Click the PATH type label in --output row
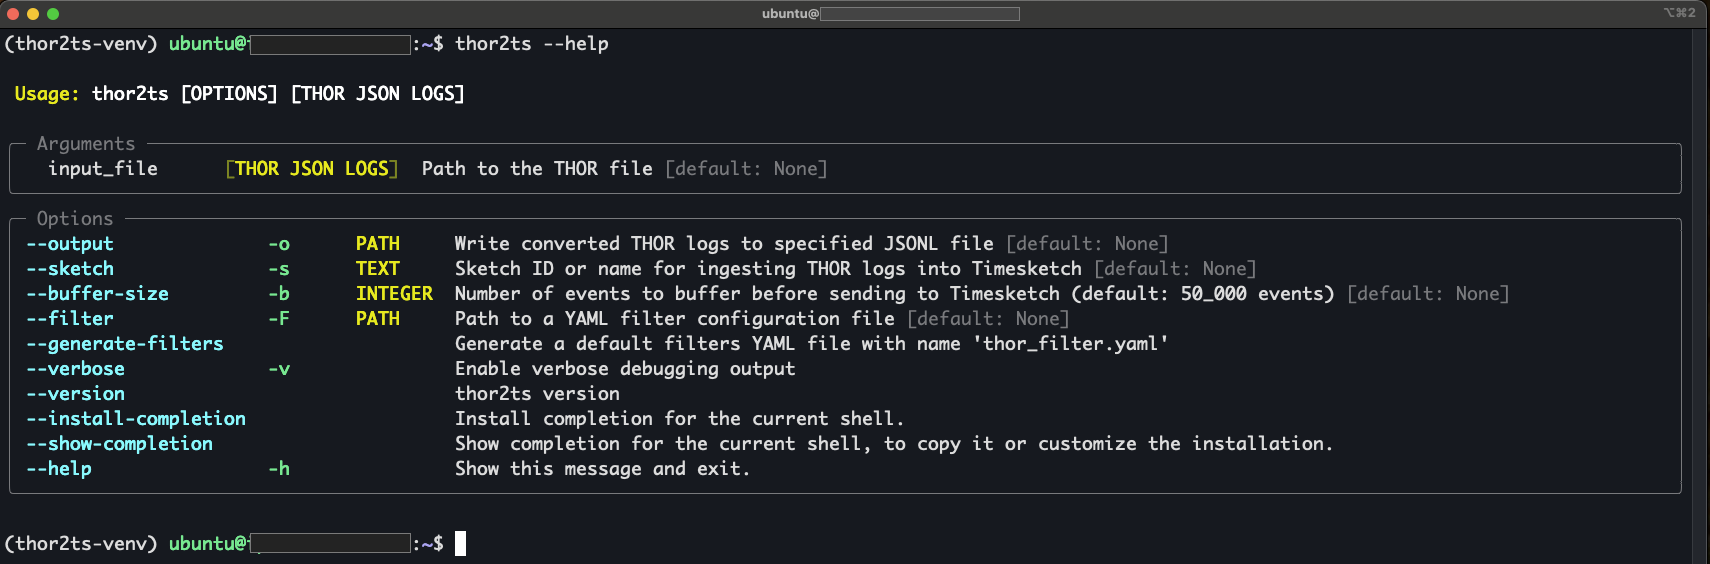Image resolution: width=1710 pixels, height=564 pixels. coord(378,244)
